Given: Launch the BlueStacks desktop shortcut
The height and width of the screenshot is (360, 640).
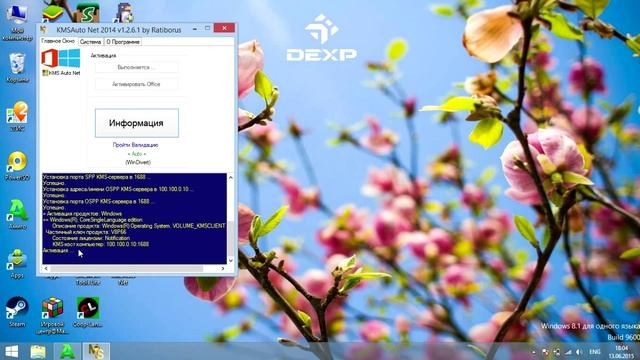Looking at the screenshot, I should 53,14.
